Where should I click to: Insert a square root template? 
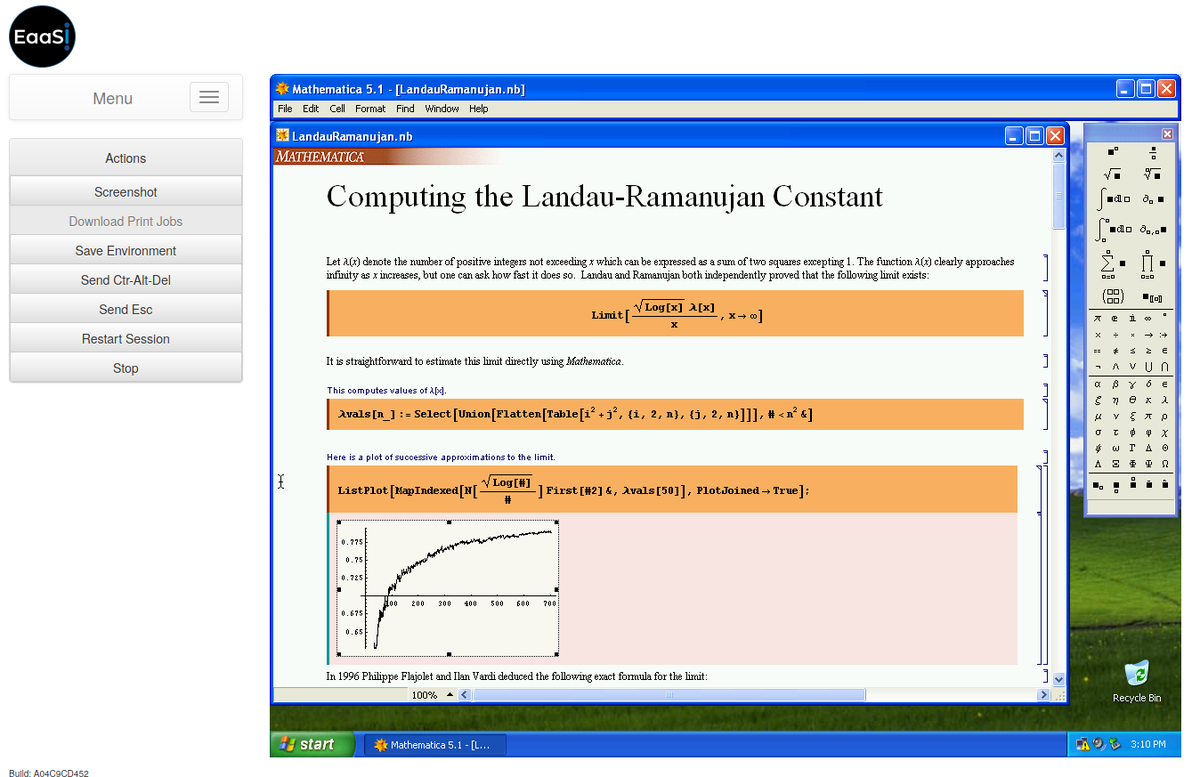1113,175
